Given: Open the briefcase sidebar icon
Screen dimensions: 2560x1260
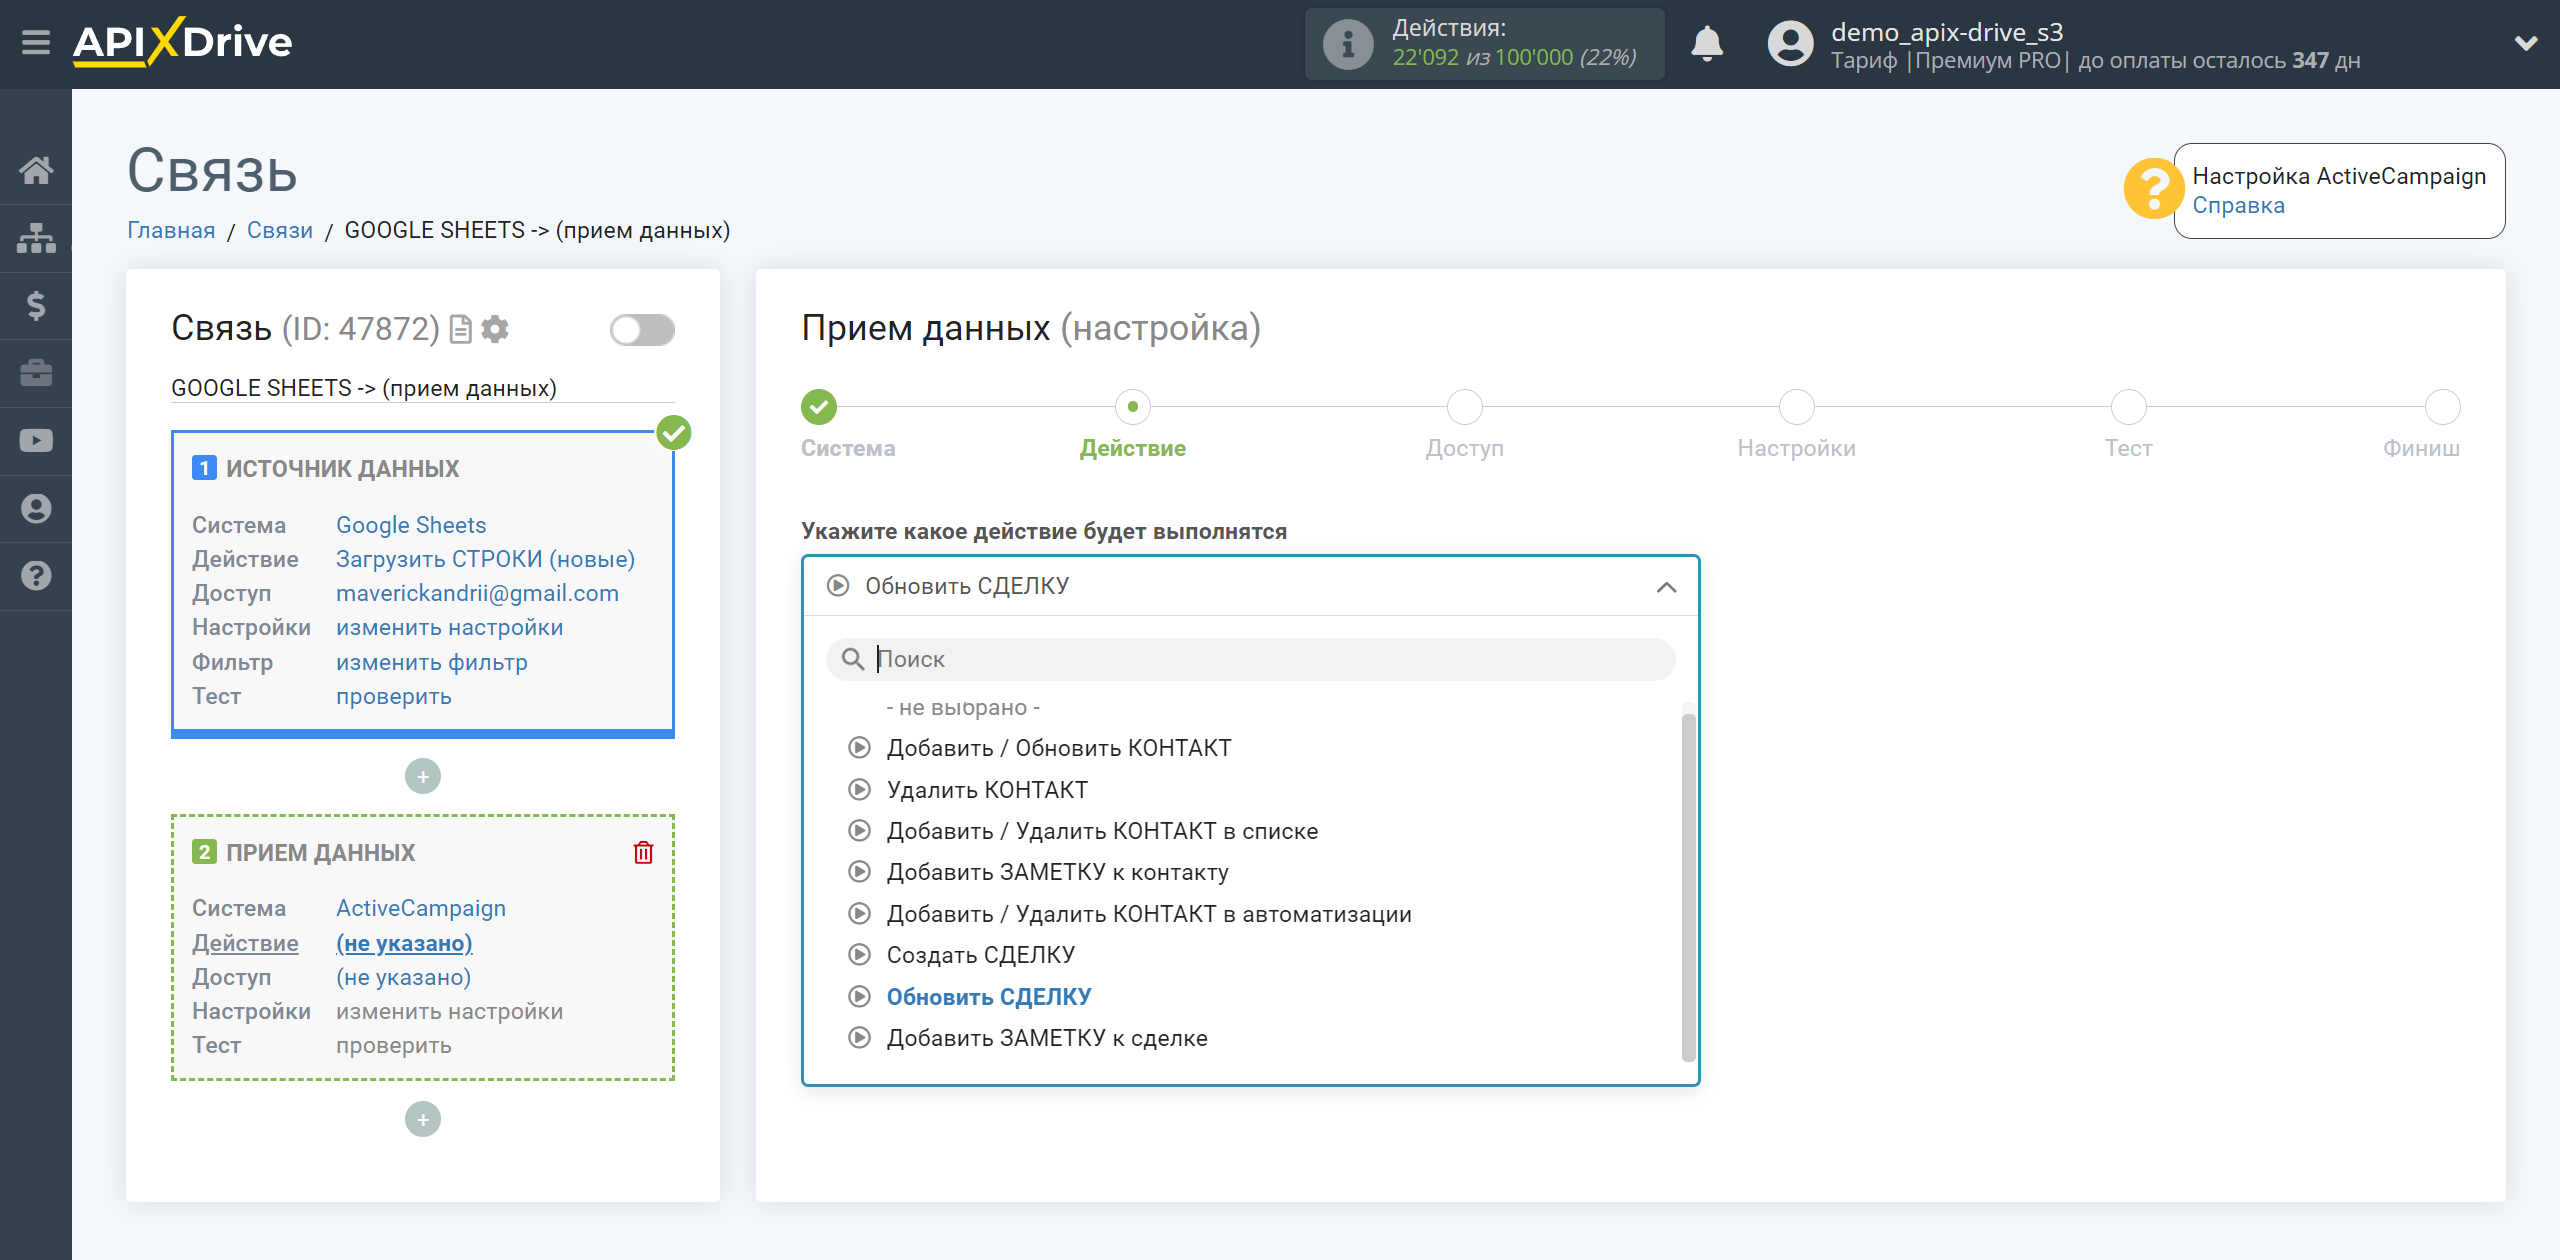Looking at the screenshot, I should point(36,373).
